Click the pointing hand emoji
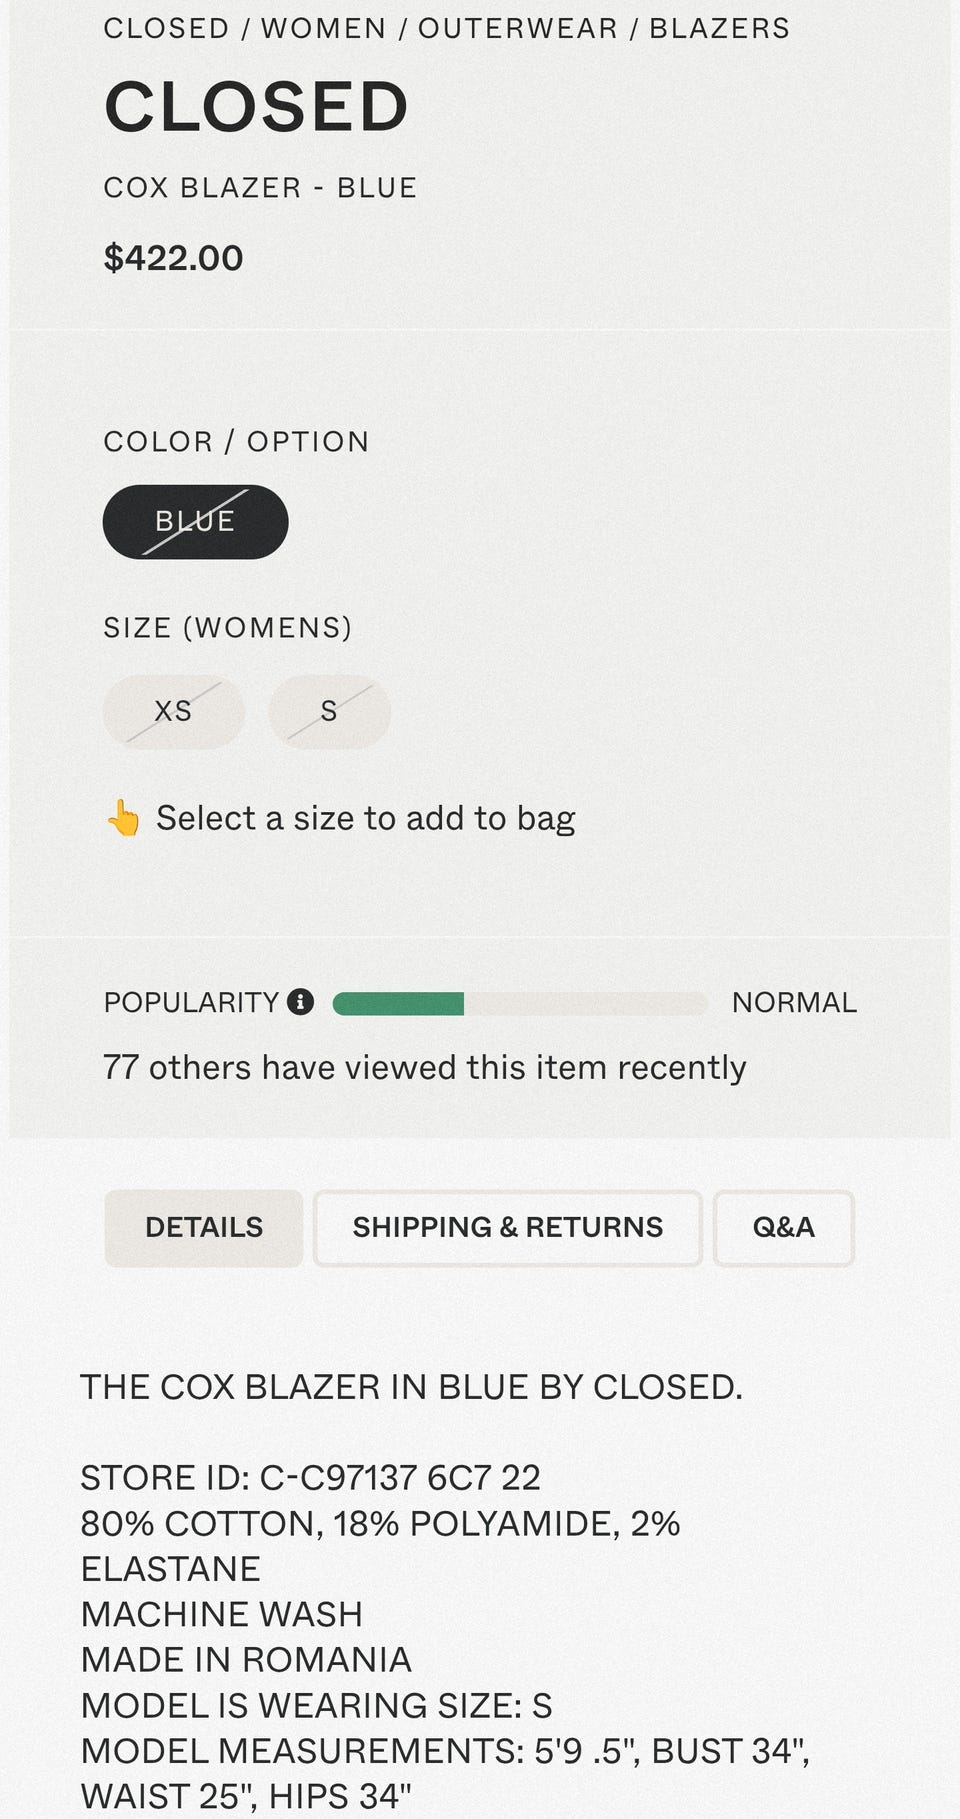The height and width of the screenshot is (1819, 960). (124, 818)
